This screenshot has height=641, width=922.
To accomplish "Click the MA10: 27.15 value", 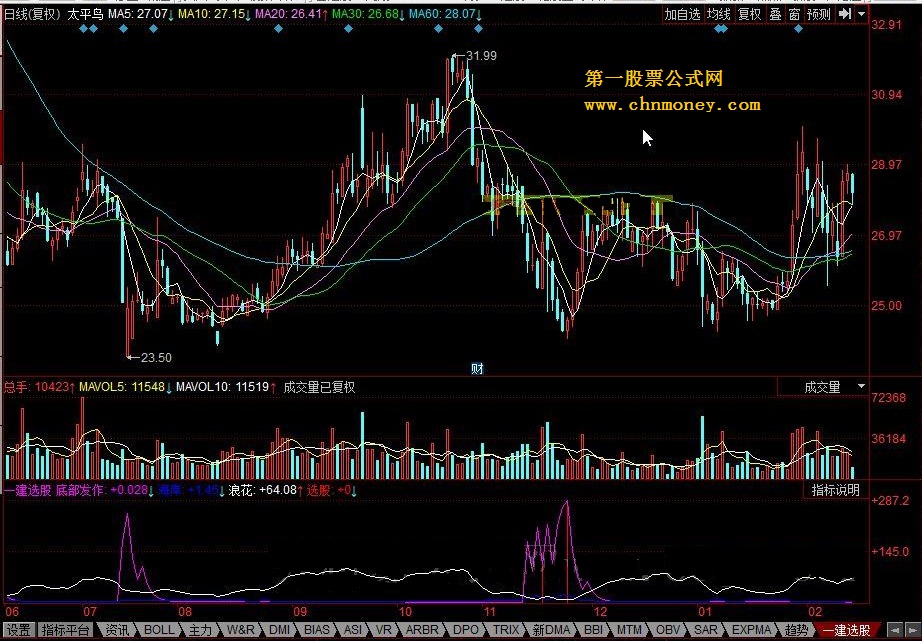I will pos(212,14).
